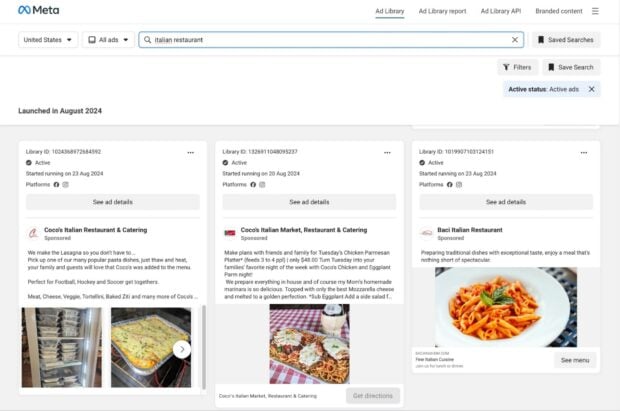Click Instagram platform icon on Coco's Italian Market ad
This screenshot has width=620, height=411.
262,185
